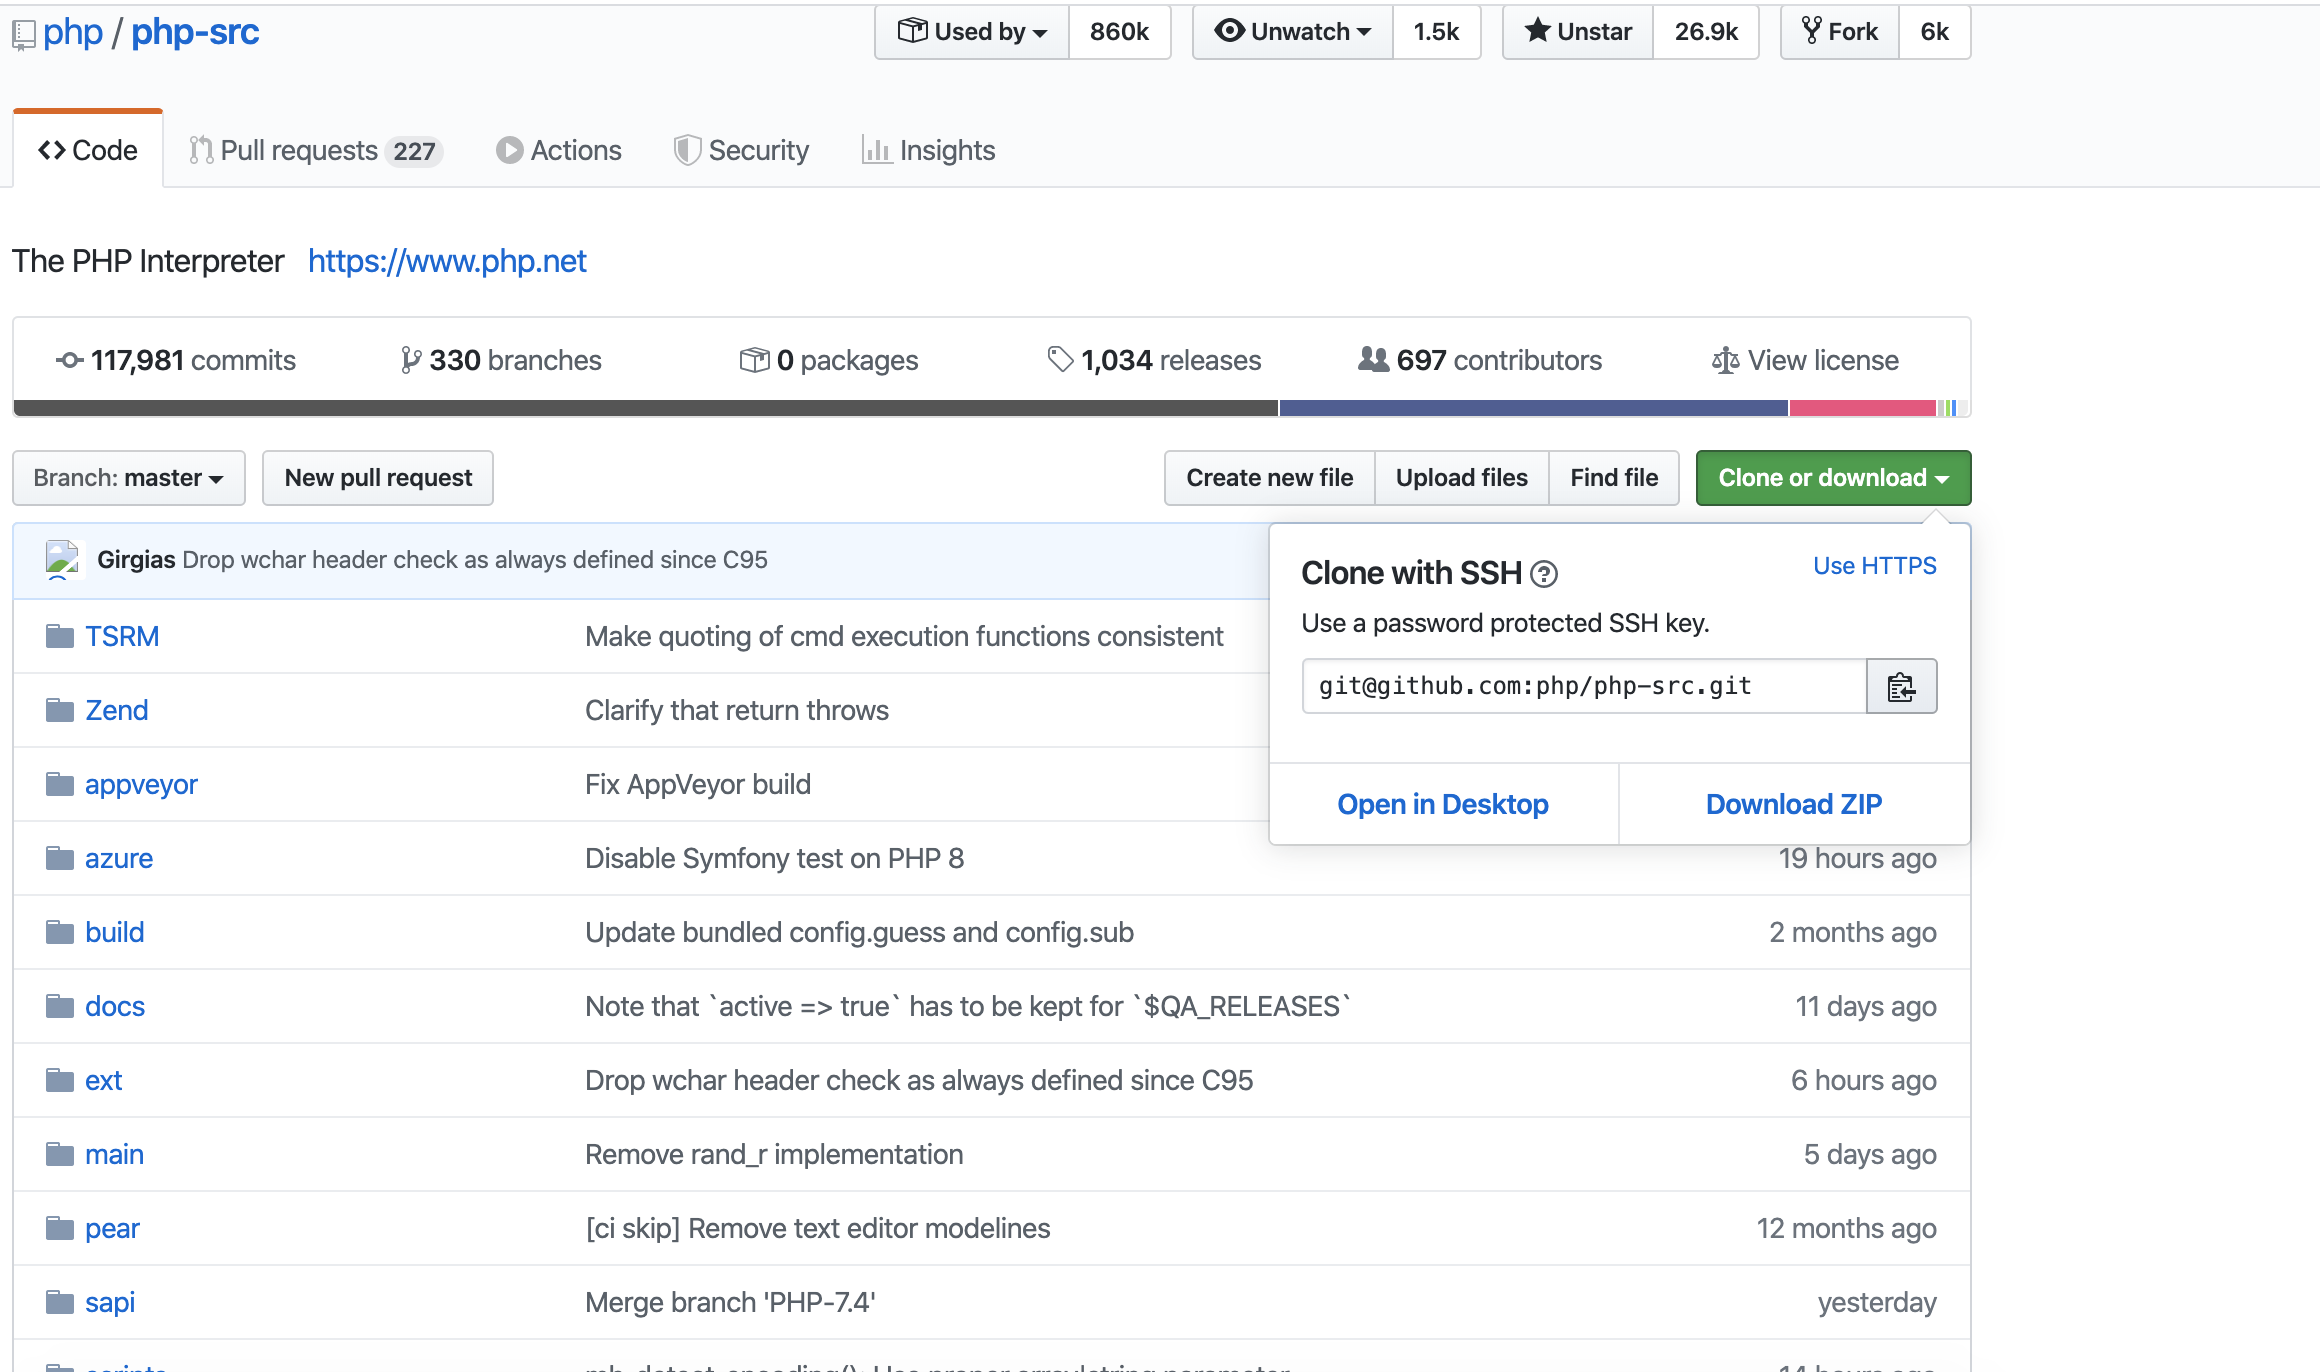
Task: Switch to the Code tab
Action: click(88, 150)
